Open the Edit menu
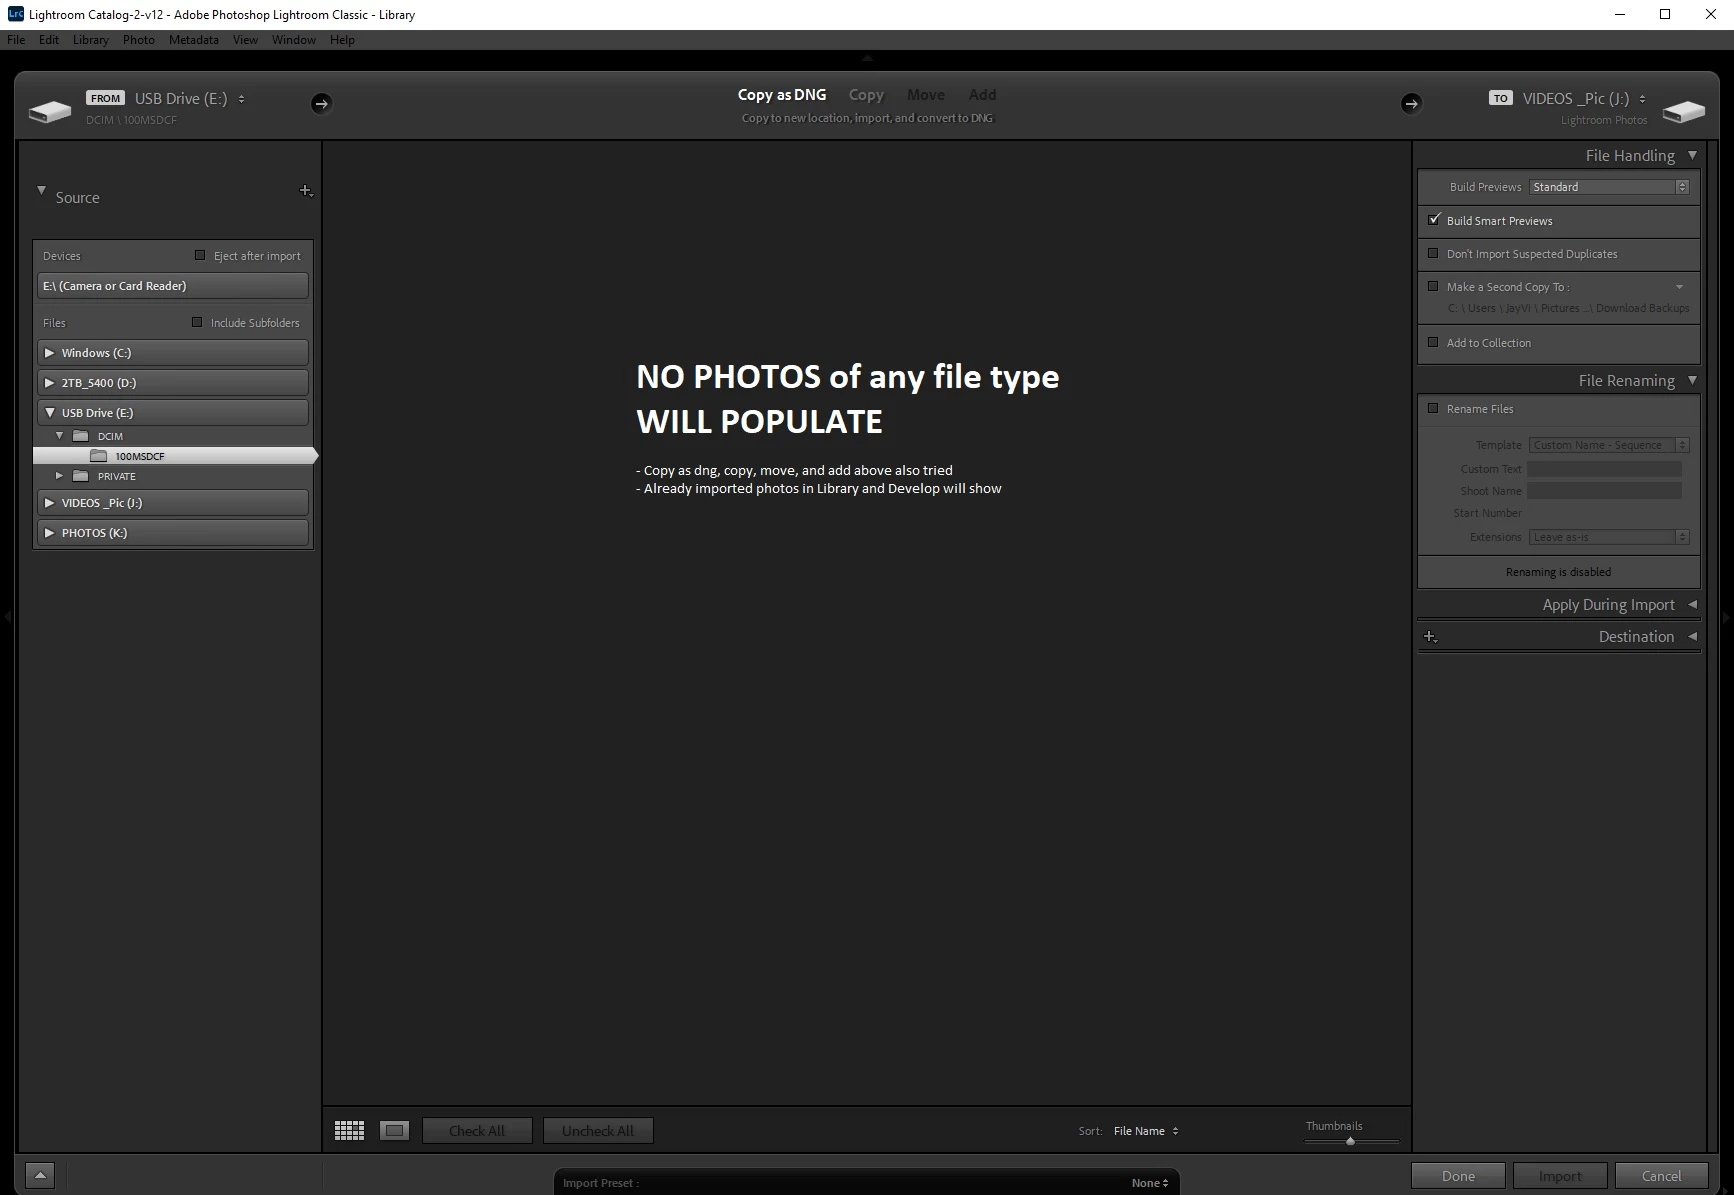Viewport: 1734px width, 1195px height. [49, 40]
